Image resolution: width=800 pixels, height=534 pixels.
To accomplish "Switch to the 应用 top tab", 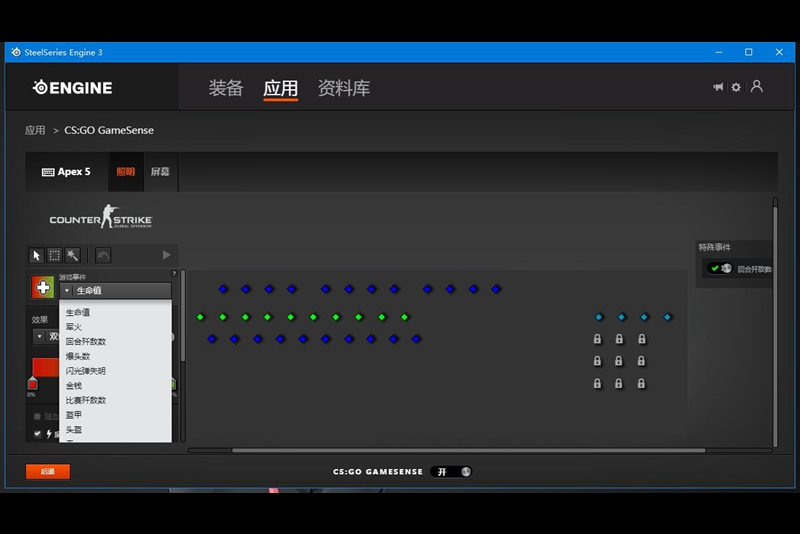I will coord(281,88).
